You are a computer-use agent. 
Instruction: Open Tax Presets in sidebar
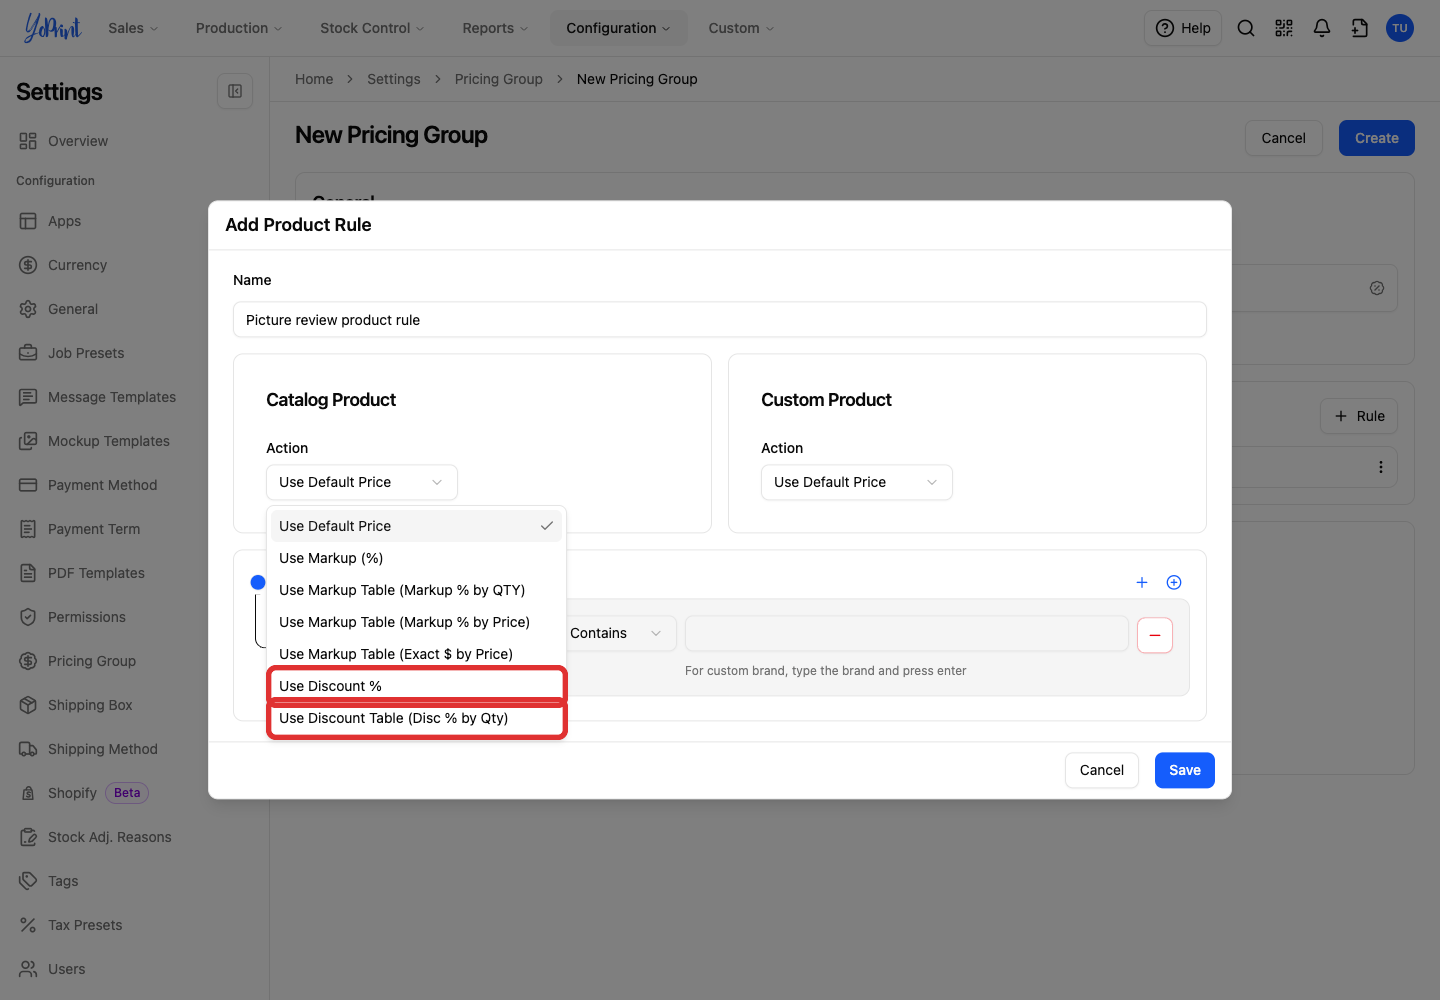point(85,925)
